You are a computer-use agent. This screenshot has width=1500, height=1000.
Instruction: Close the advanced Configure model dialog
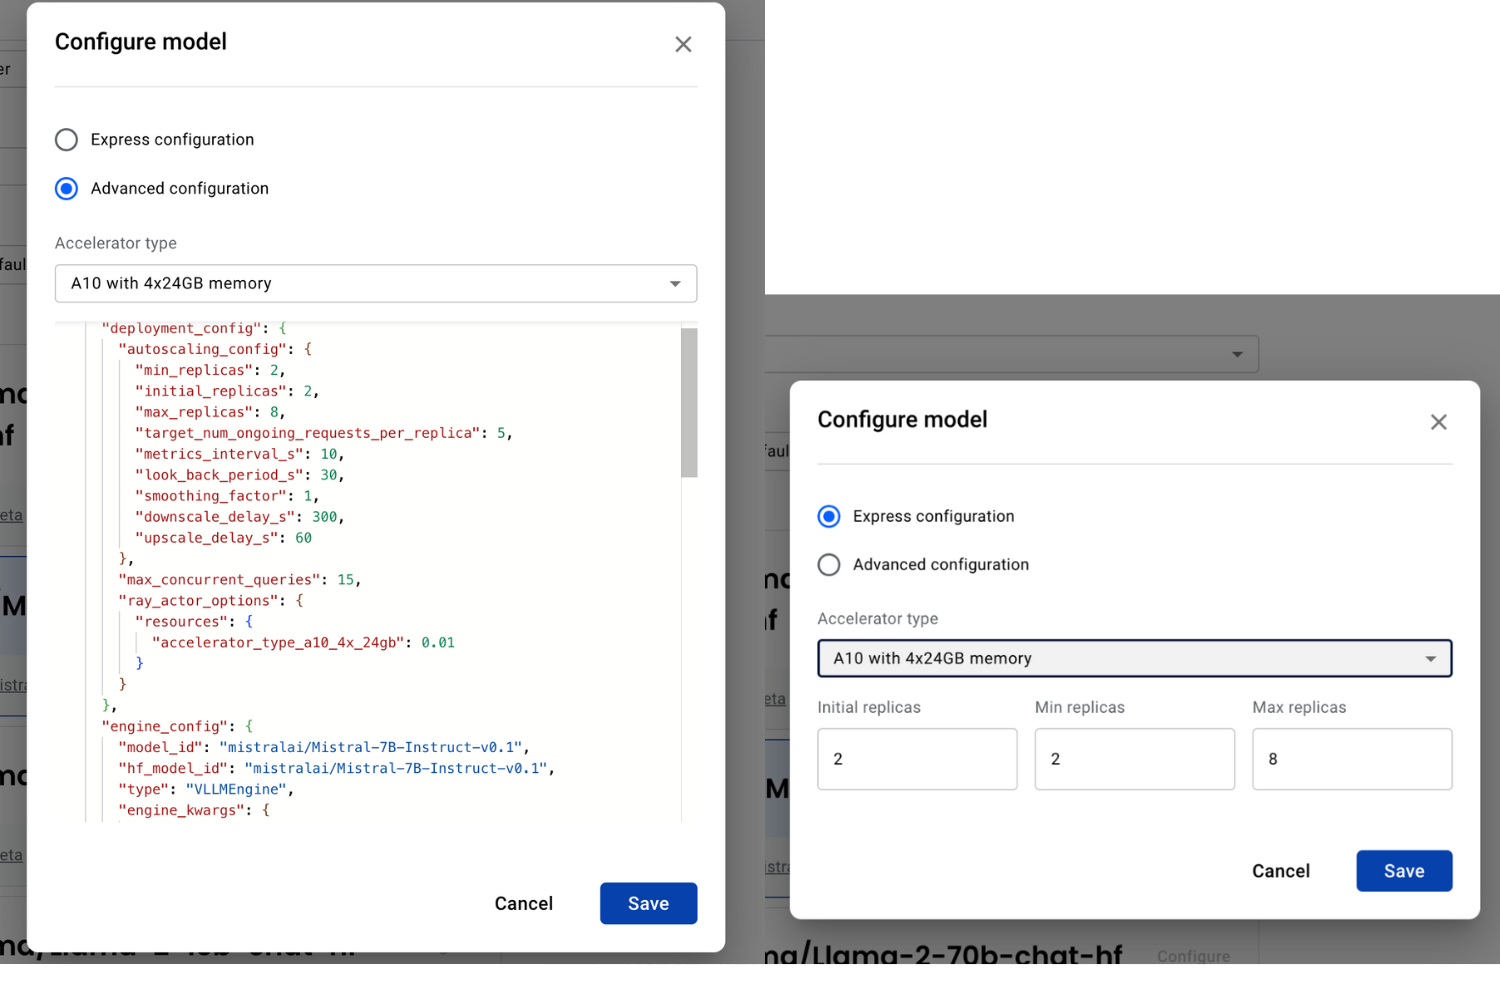(683, 44)
